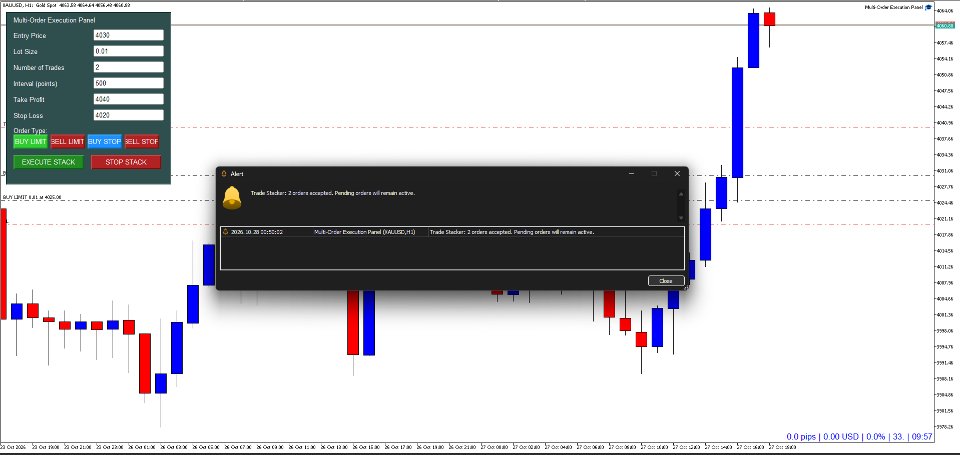Screen dimensions: 960x455
Task: Focus the Number of Trades field
Action: coord(129,67)
